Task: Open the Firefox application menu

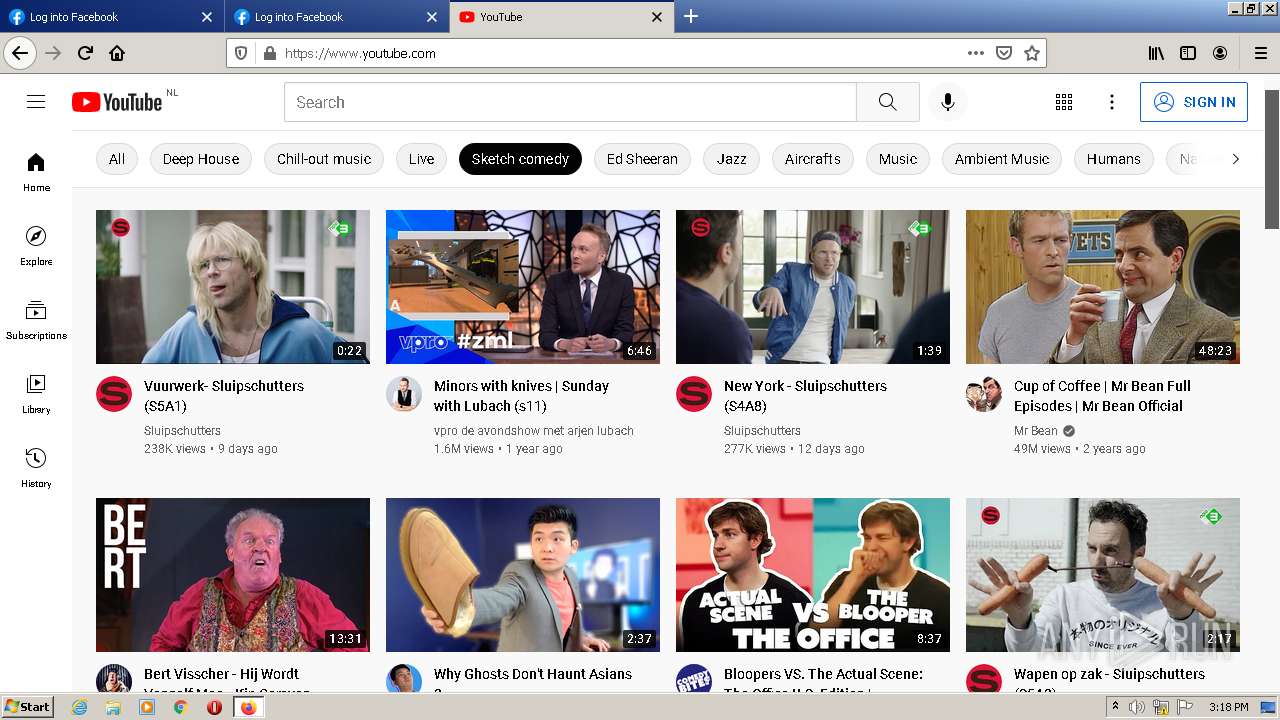Action: [1260, 53]
